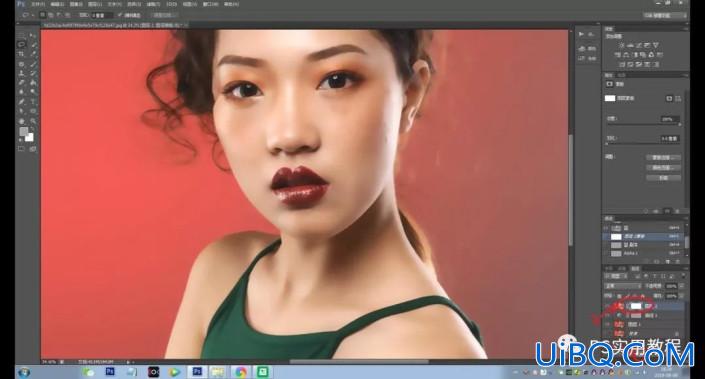This screenshot has height=379, width=705.
Task: Open the Fill slider dropdown arrow
Action: point(681,296)
